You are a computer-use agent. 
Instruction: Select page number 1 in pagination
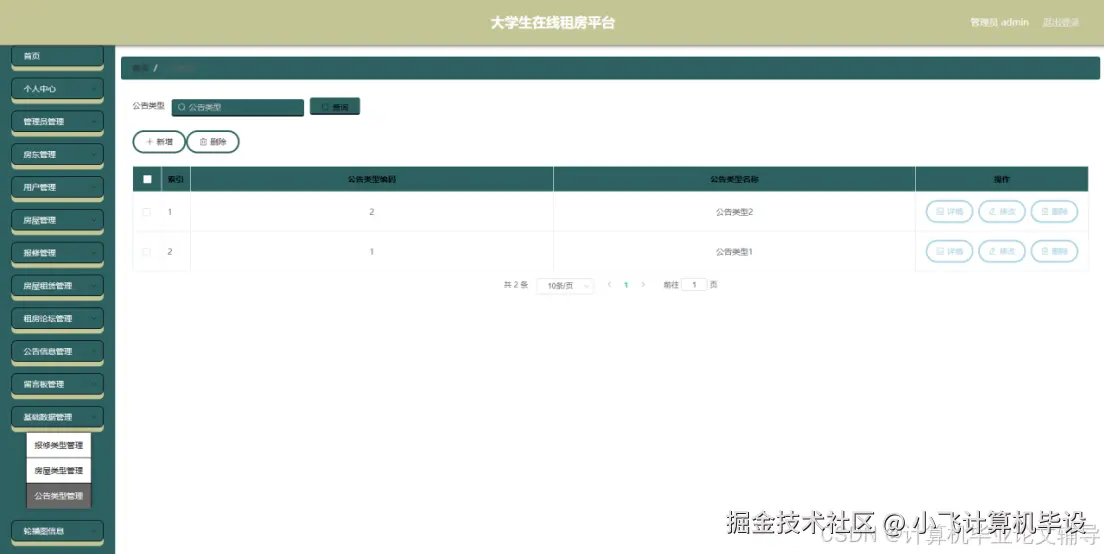(626, 285)
